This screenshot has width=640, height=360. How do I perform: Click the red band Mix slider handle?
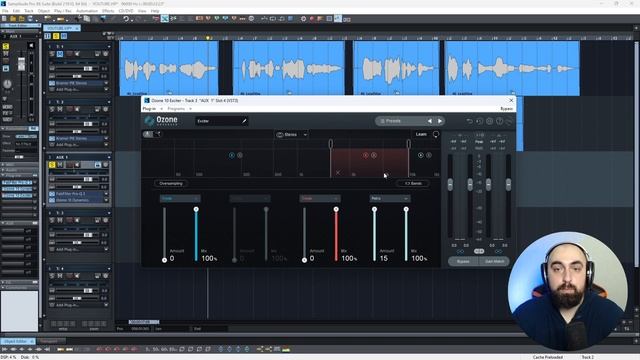coord(336,209)
